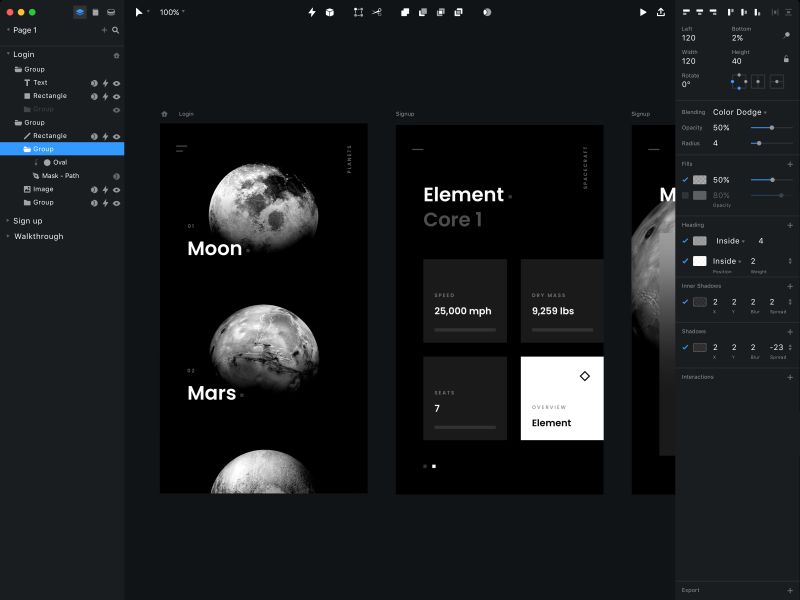The image size is (800, 600).
Task: Open the Inside dropdown for weight 4 border
Action: coord(730,241)
